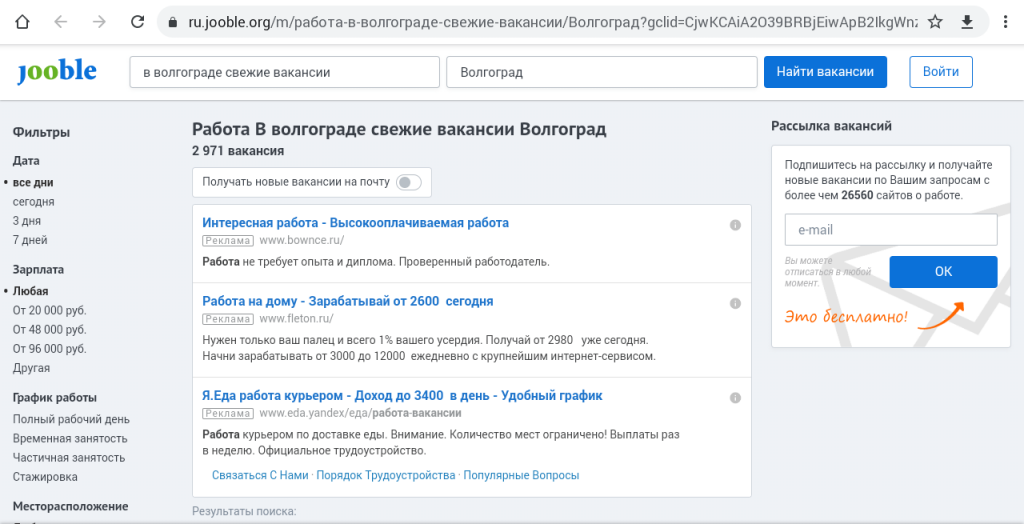
Task: Click the info icon beside the bownce.ru ad
Action: point(735,225)
